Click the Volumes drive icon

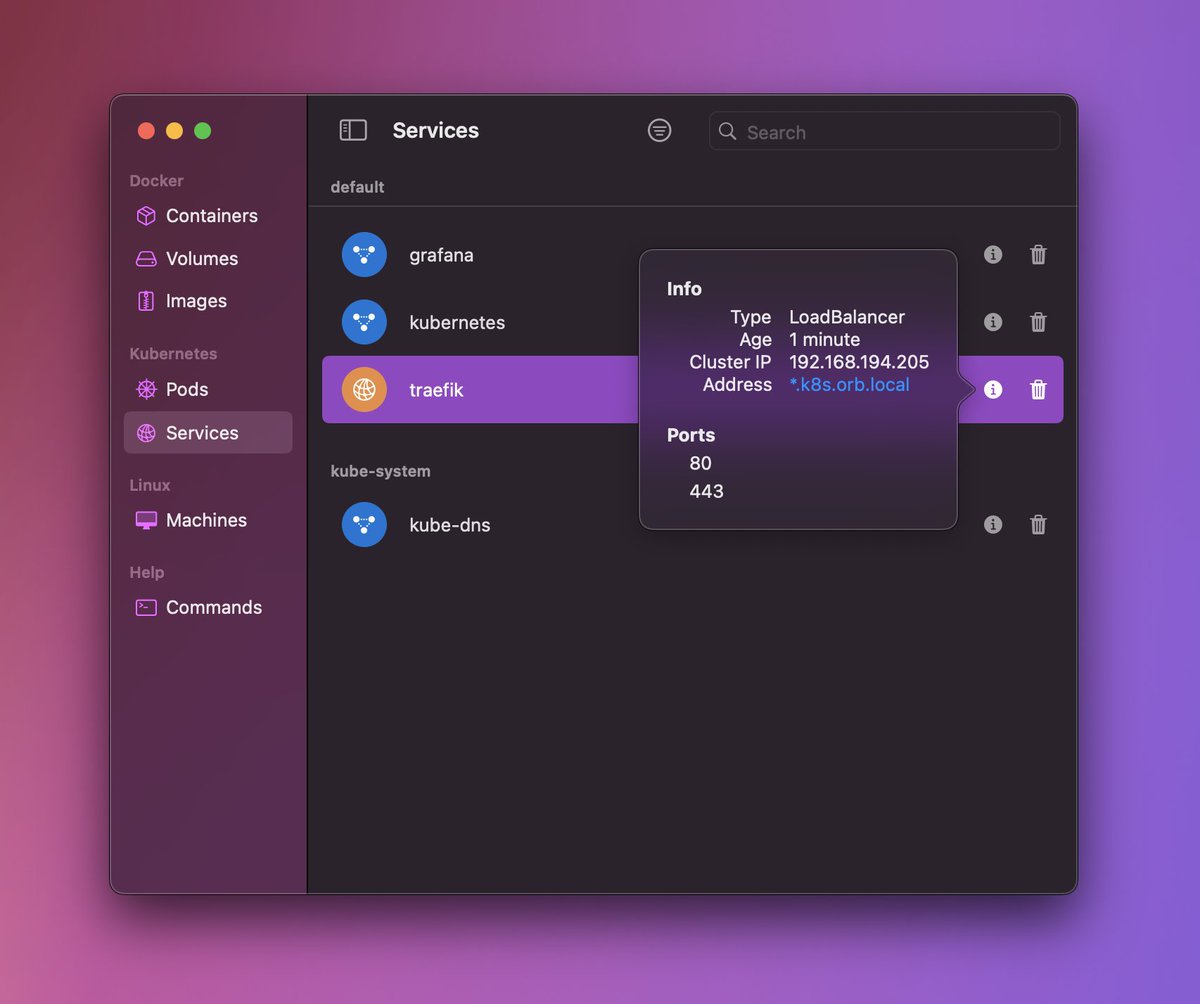[146, 259]
